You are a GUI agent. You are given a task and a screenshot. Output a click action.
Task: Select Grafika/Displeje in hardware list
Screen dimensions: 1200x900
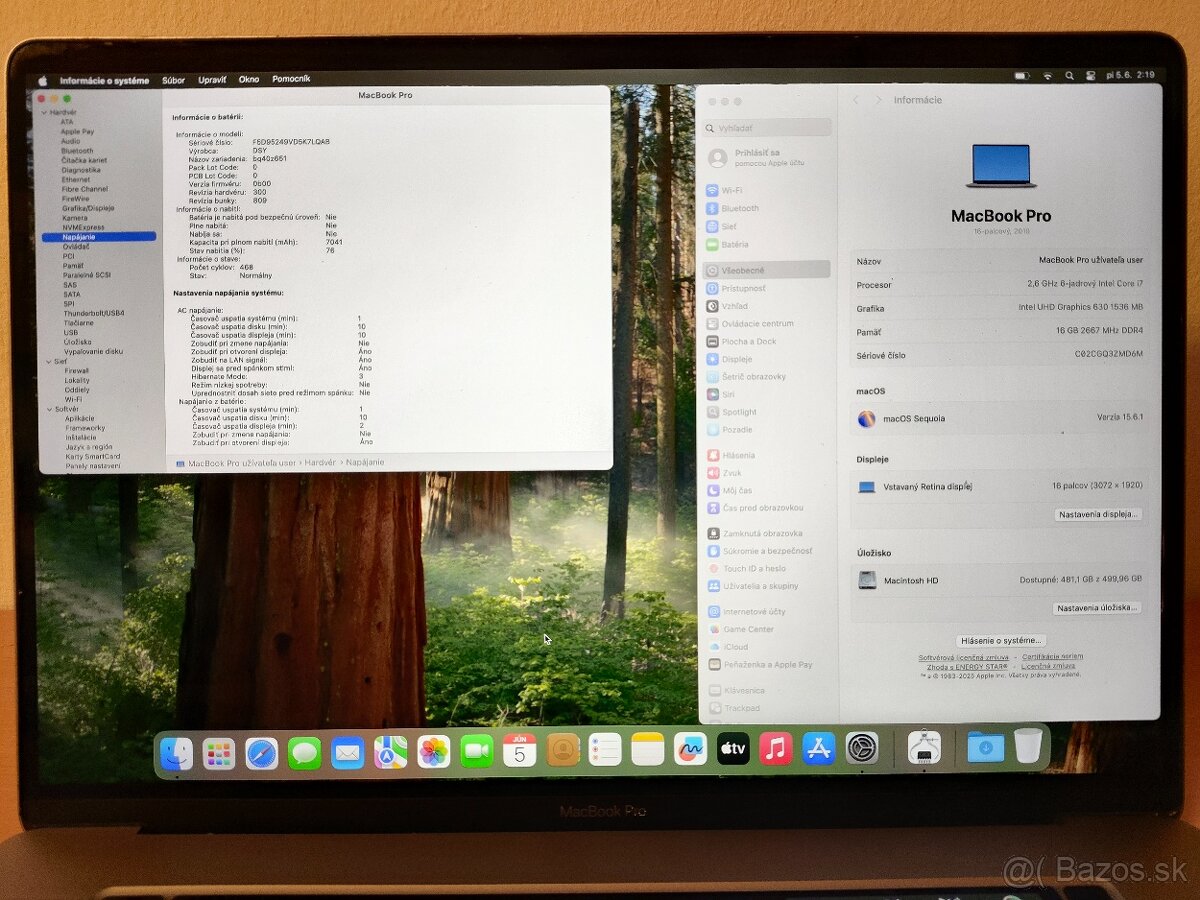(x=88, y=208)
